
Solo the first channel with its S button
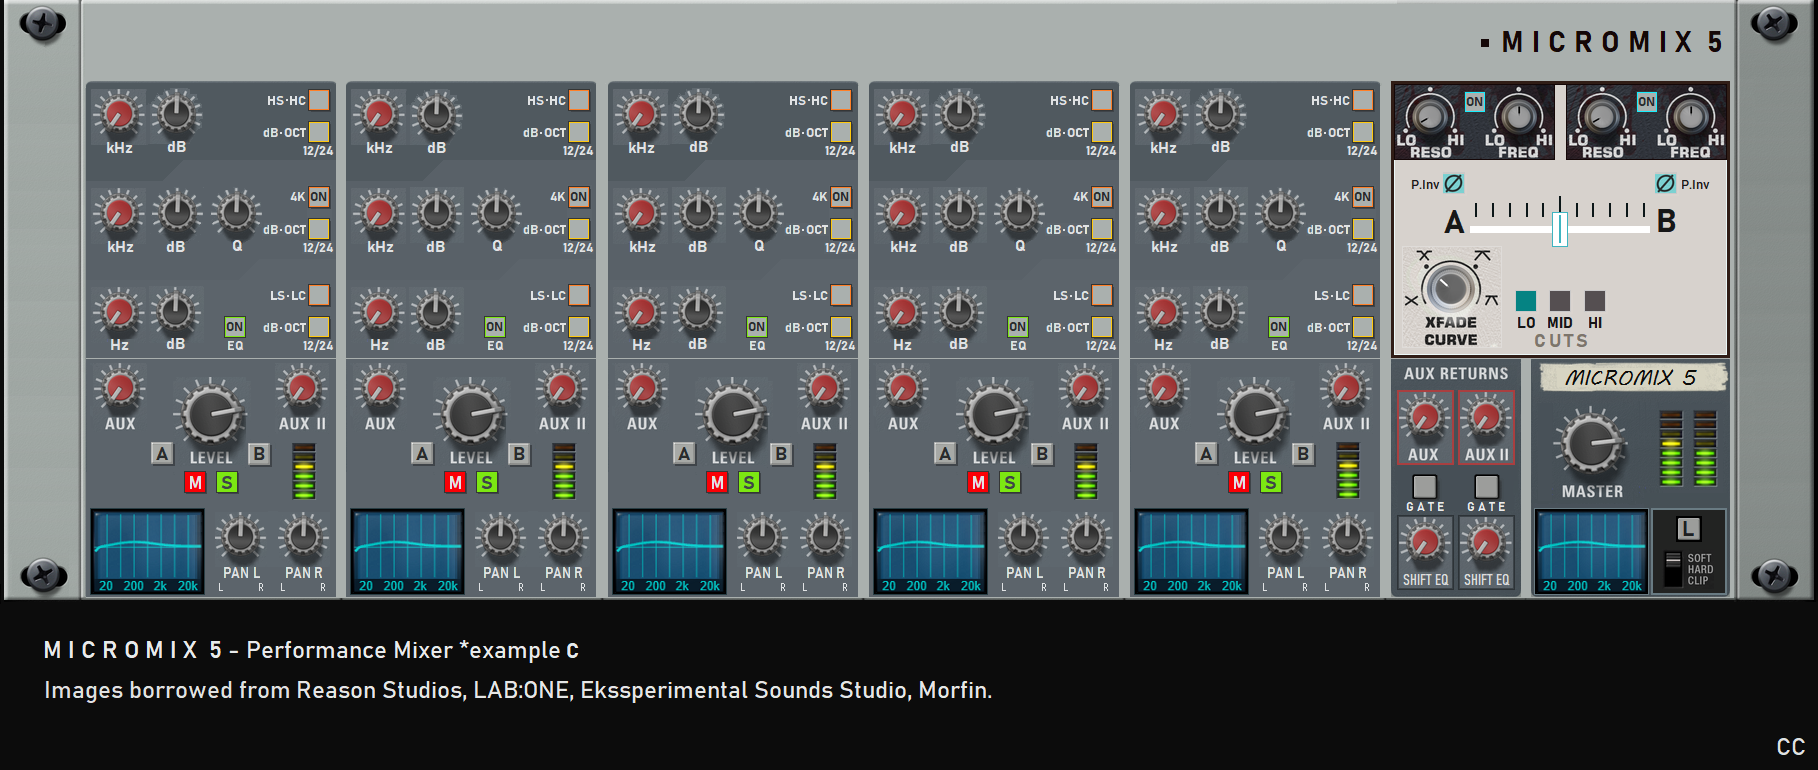(x=227, y=482)
